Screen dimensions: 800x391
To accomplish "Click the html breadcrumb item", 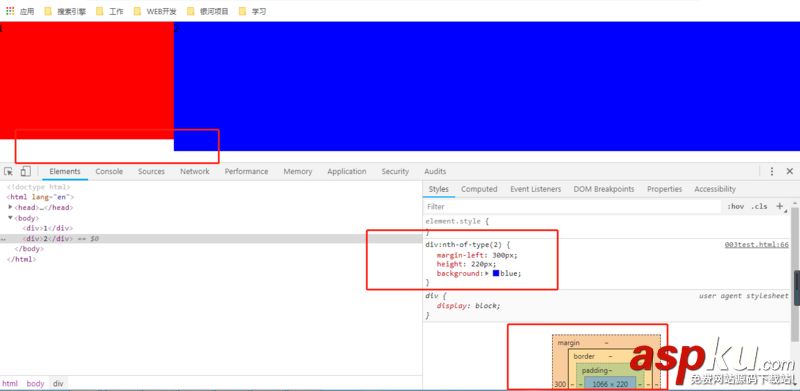I will [x=10, y=383].
